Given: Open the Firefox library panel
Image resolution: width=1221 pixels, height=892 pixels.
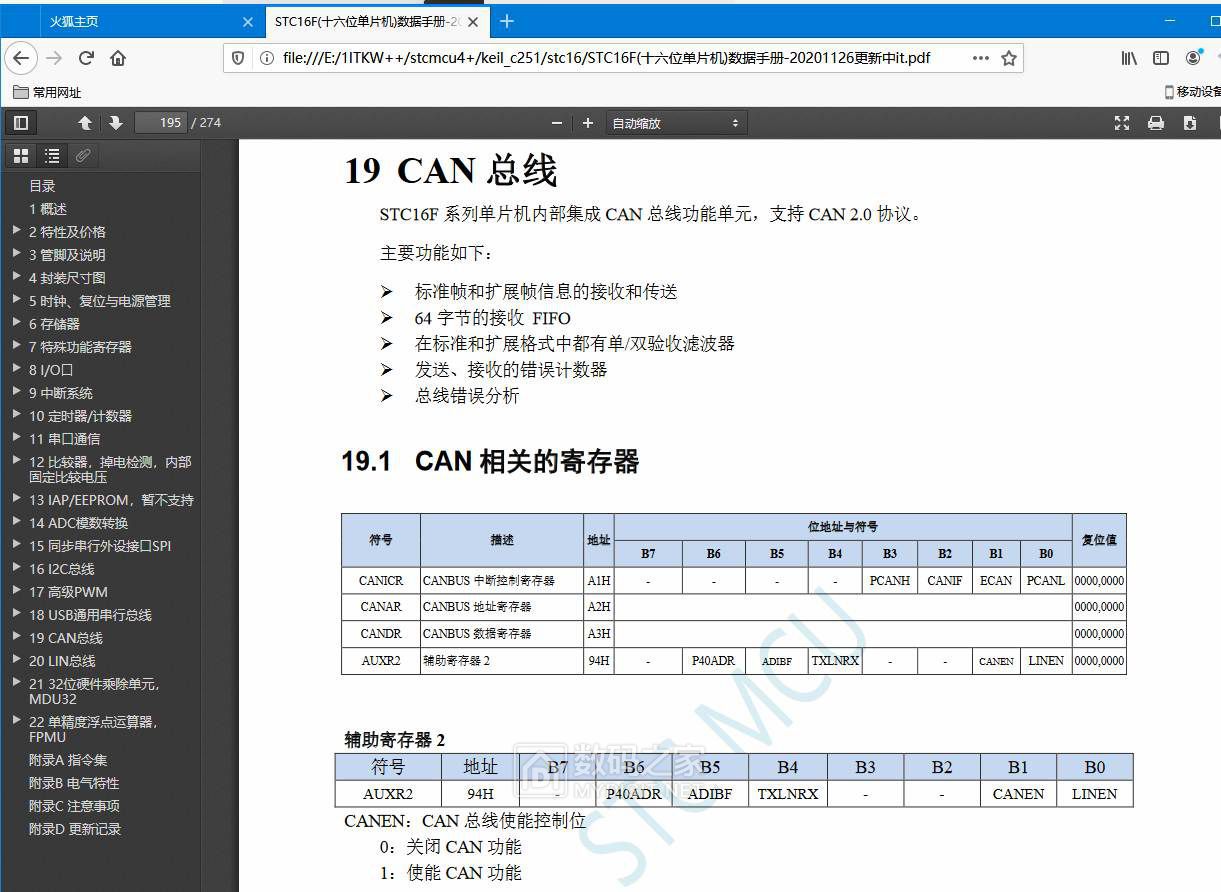Looking at the screenshot, I should point(1128,58).
